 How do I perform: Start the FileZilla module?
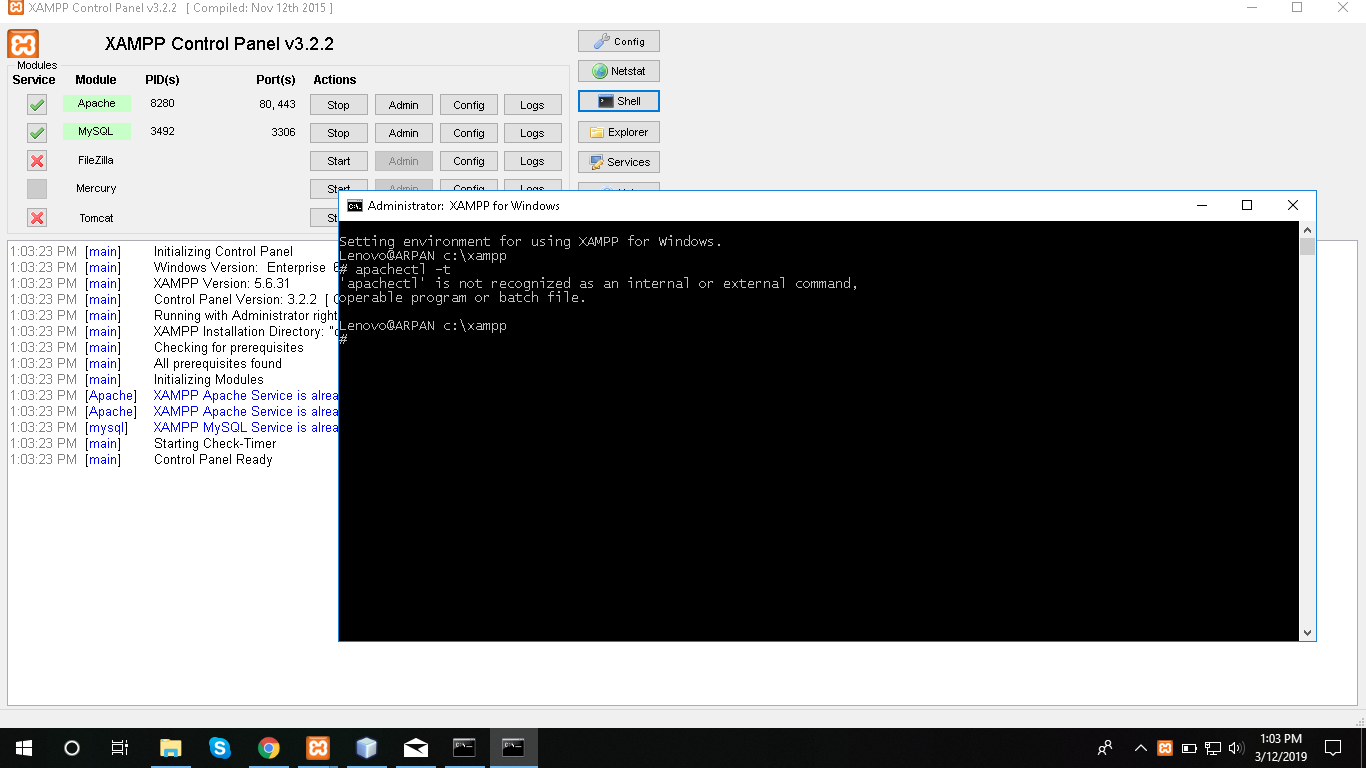click(338, 160)
